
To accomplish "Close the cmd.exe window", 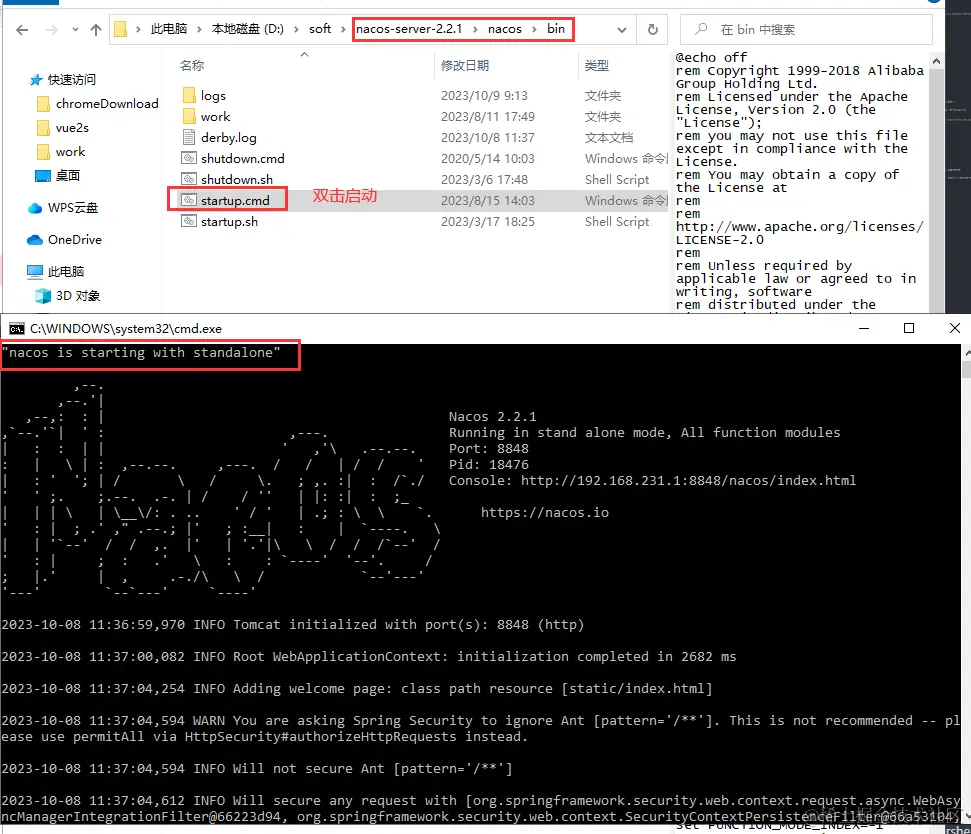I will [955, 329].
